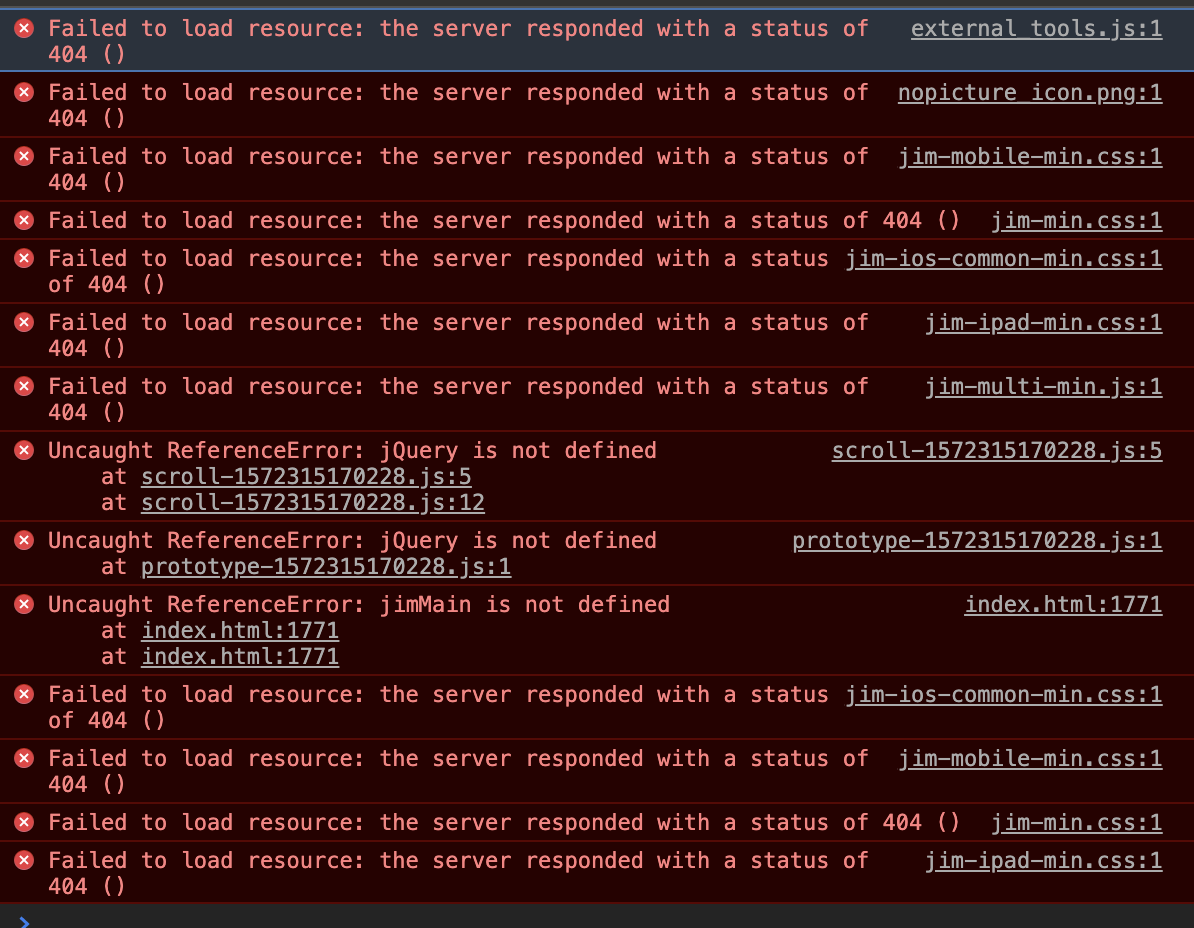Screen dimensions: 1194x928
Task: Click the error icon of the first jim-mobile-min.css failure
Action: 25,157
